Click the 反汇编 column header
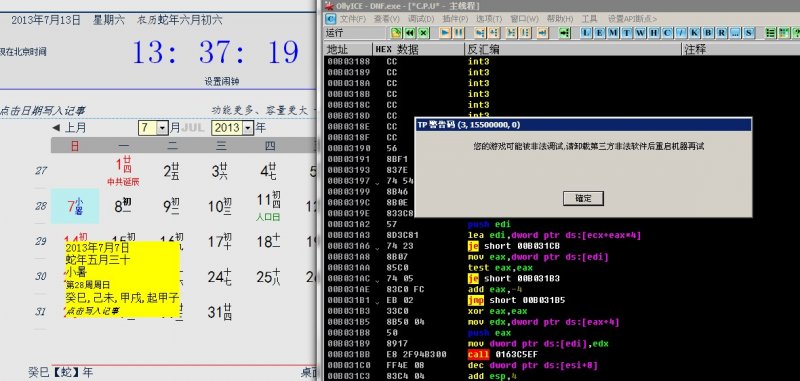This screenshot has height=381, width=800. [573, 49]
